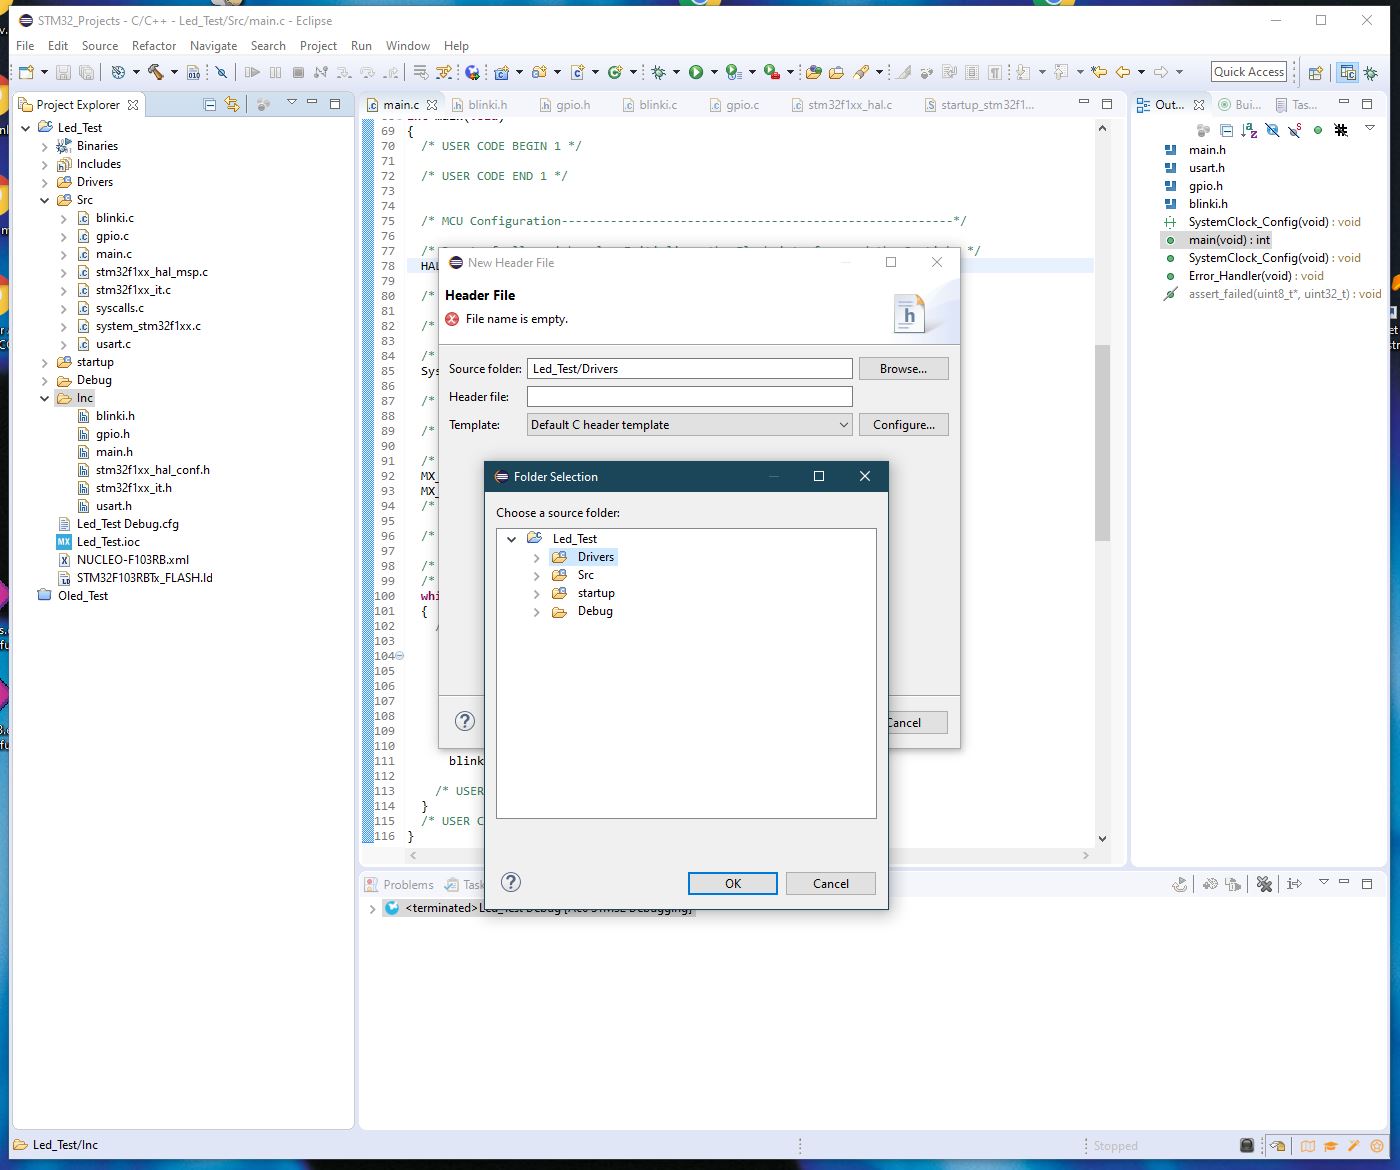
Task: Toggle Hide Fields icon in Outline
Action: click(1272, 130)
